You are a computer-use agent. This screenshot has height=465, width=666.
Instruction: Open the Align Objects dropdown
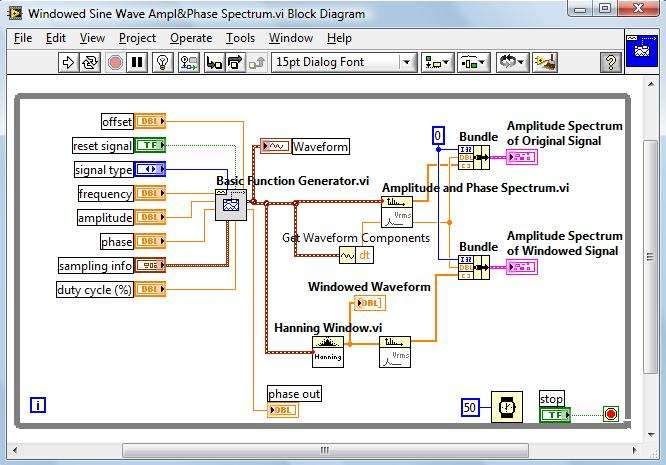click(x=437, y=62)
